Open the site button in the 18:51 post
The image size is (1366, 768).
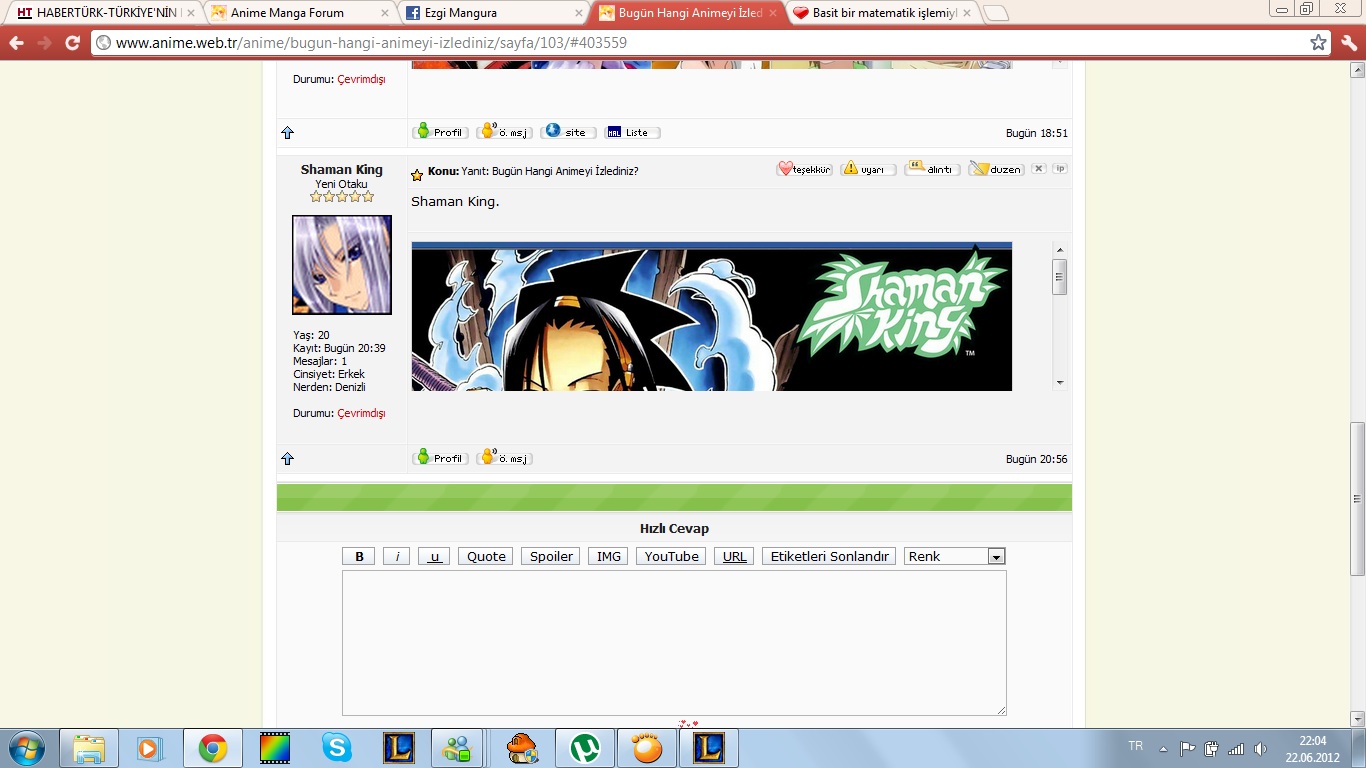pyautogui.click(x=568, y=131)
